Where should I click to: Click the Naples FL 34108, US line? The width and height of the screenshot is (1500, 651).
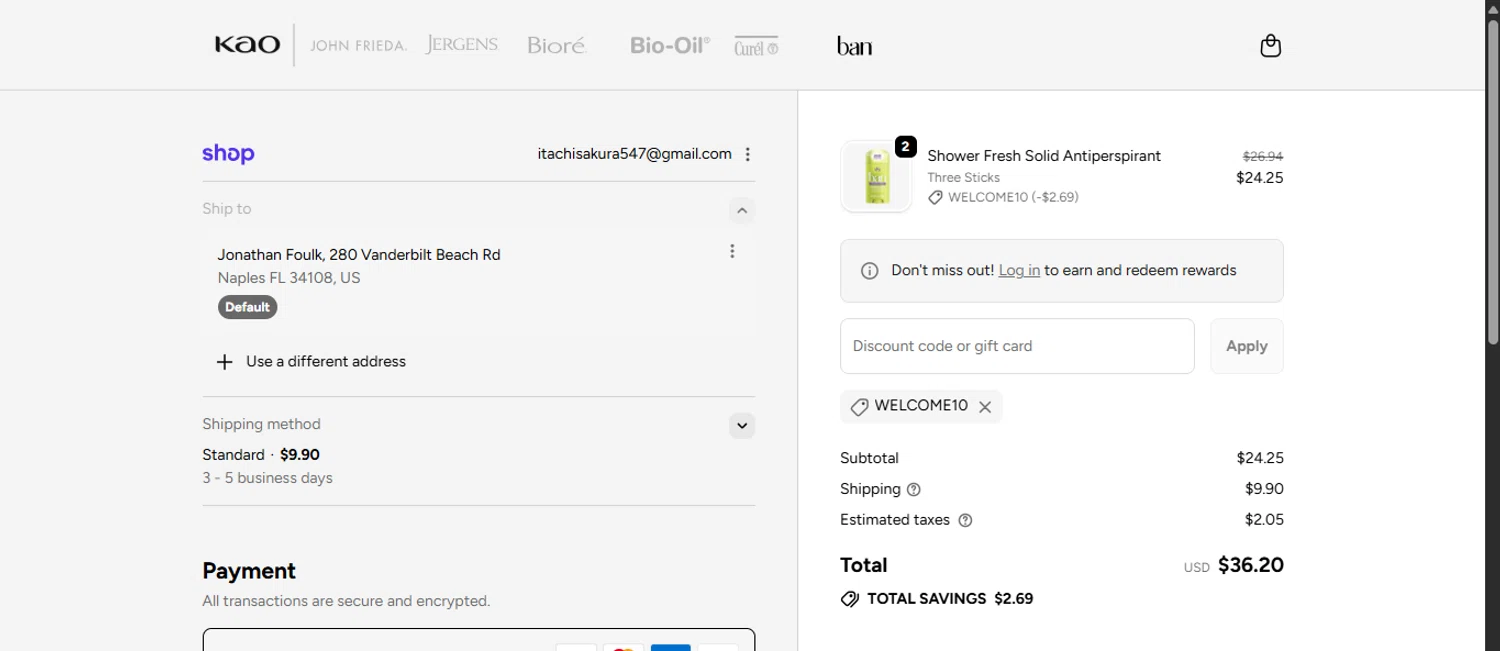(x=289, y=278)
